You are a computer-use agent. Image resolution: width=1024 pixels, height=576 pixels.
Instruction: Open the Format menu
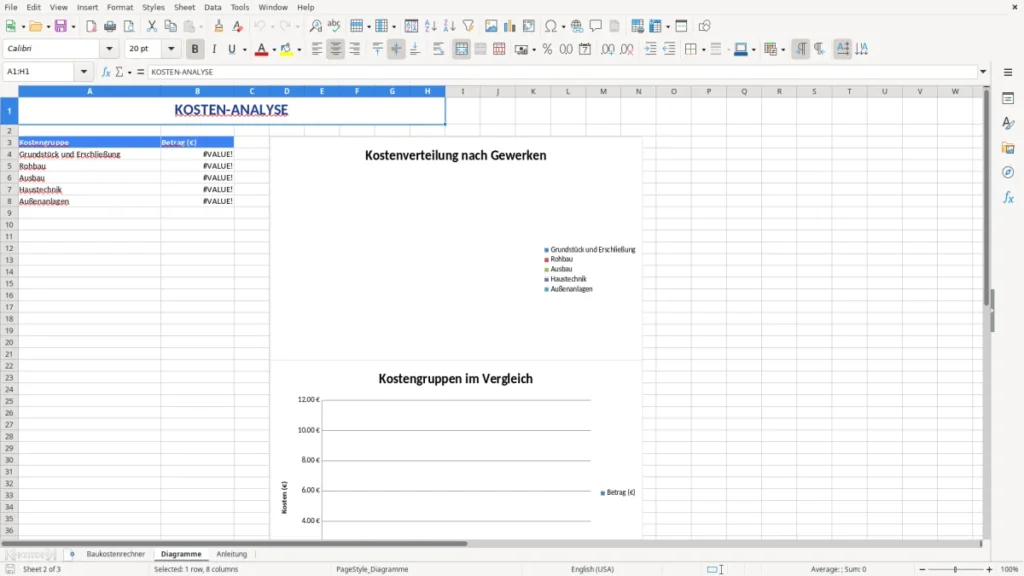[120, 7]
